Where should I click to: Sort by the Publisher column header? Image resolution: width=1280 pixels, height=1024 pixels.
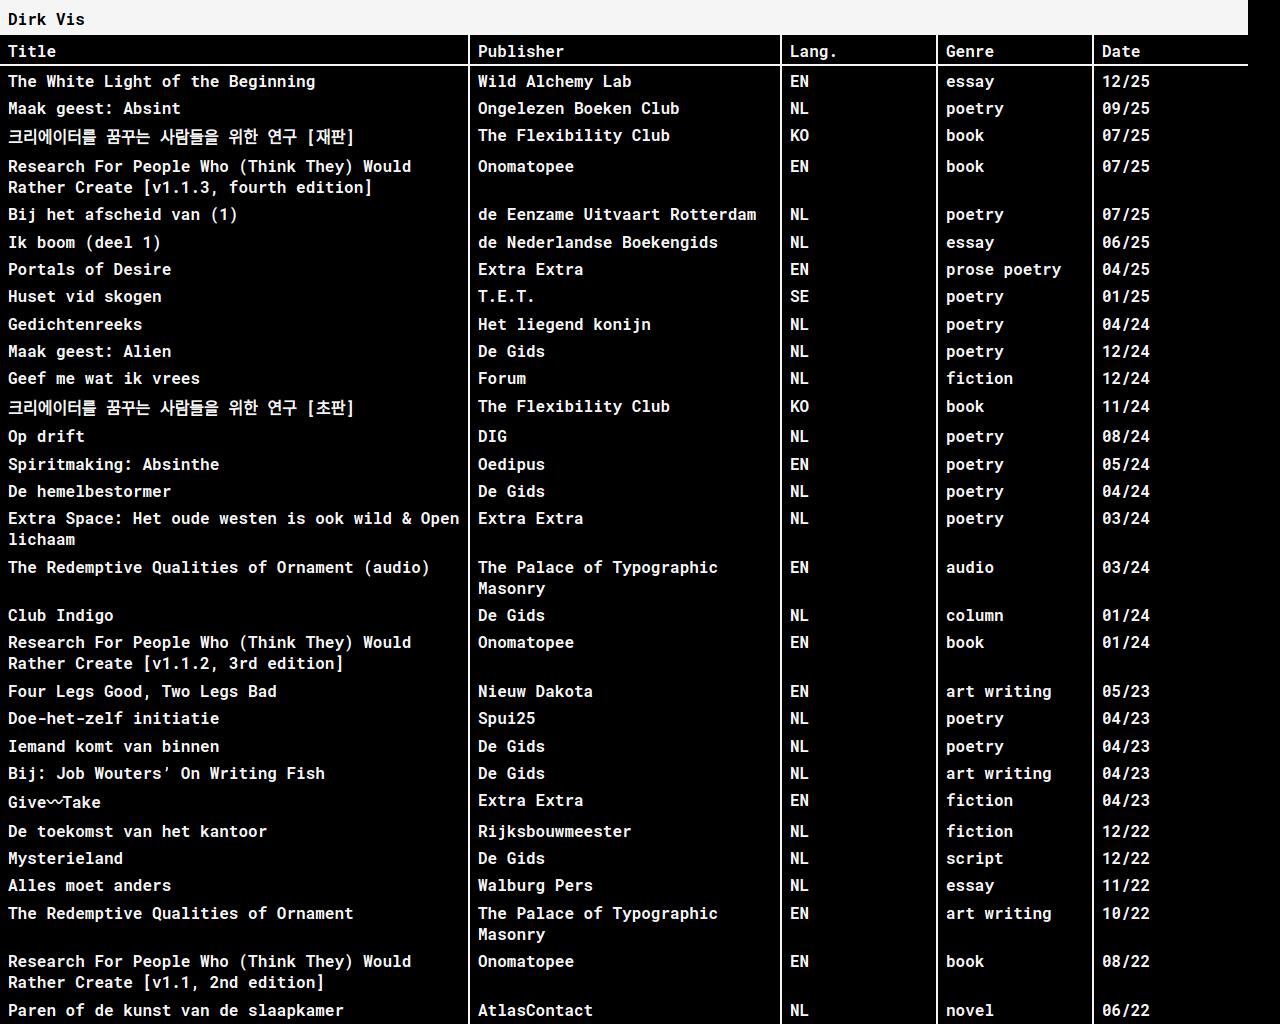[x=520, y=51]
